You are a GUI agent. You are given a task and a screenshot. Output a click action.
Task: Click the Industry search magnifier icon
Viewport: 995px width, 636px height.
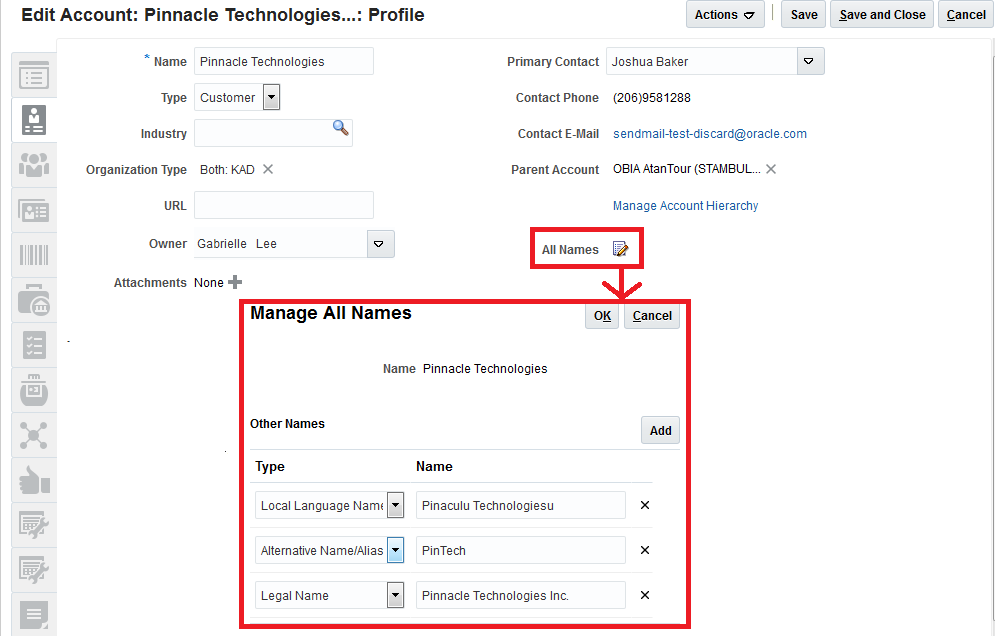[341, 128]
